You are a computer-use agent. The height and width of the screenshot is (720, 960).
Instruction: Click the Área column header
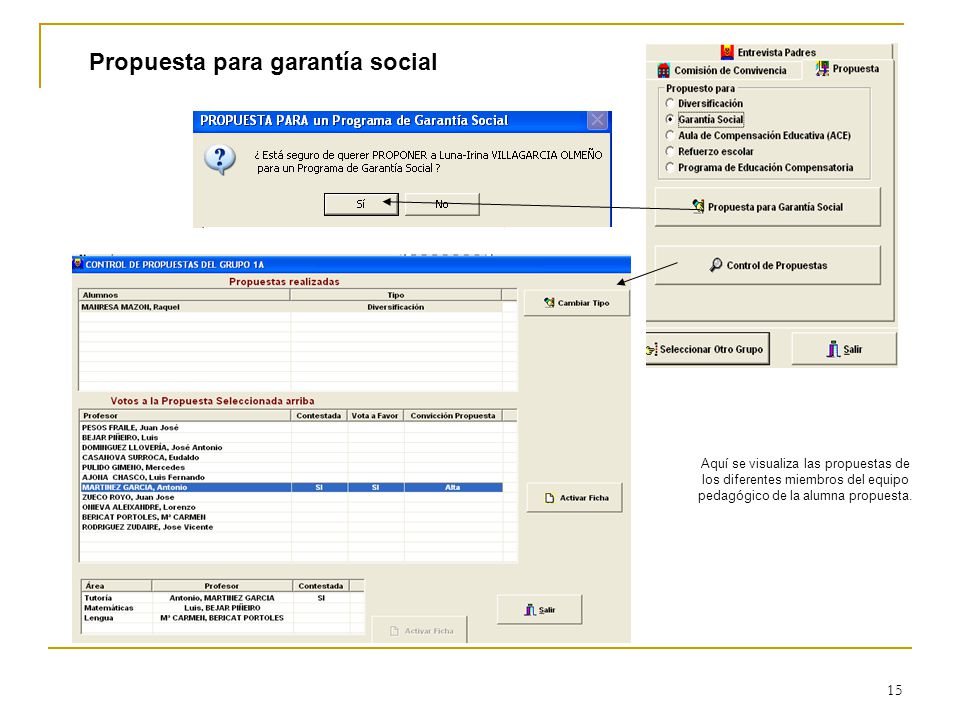coord(116,586)
